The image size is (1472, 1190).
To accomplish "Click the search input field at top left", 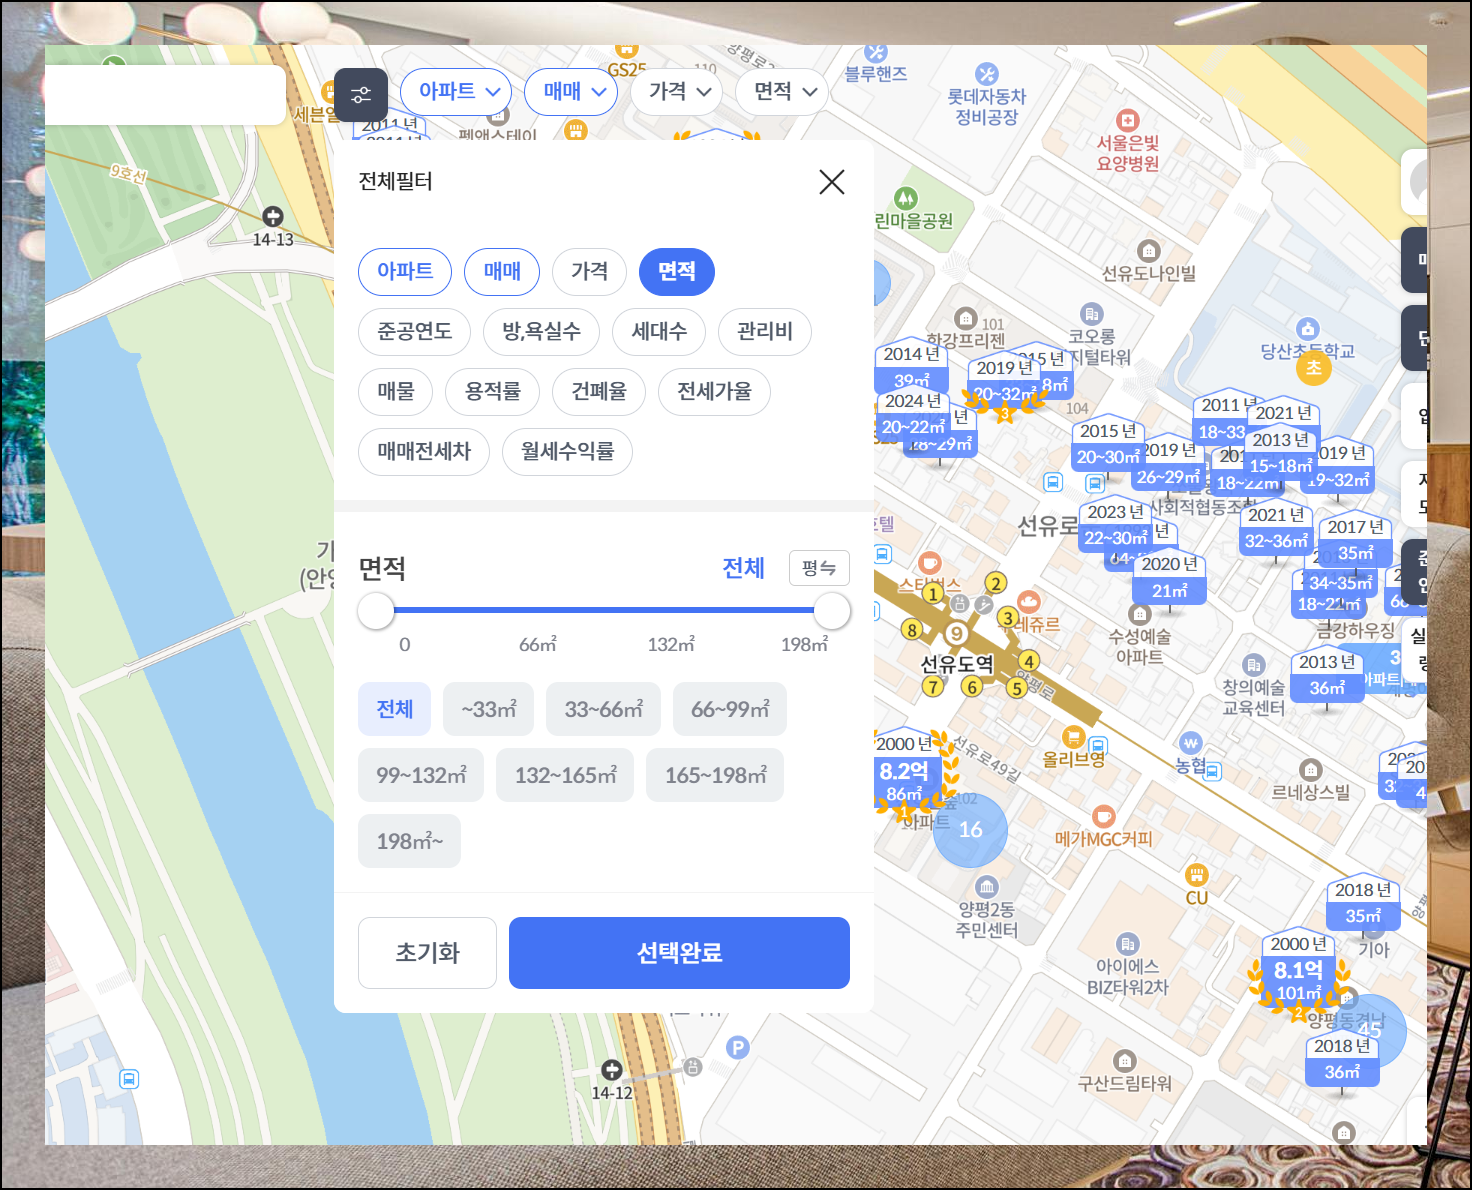I will [x=165, y=95].
